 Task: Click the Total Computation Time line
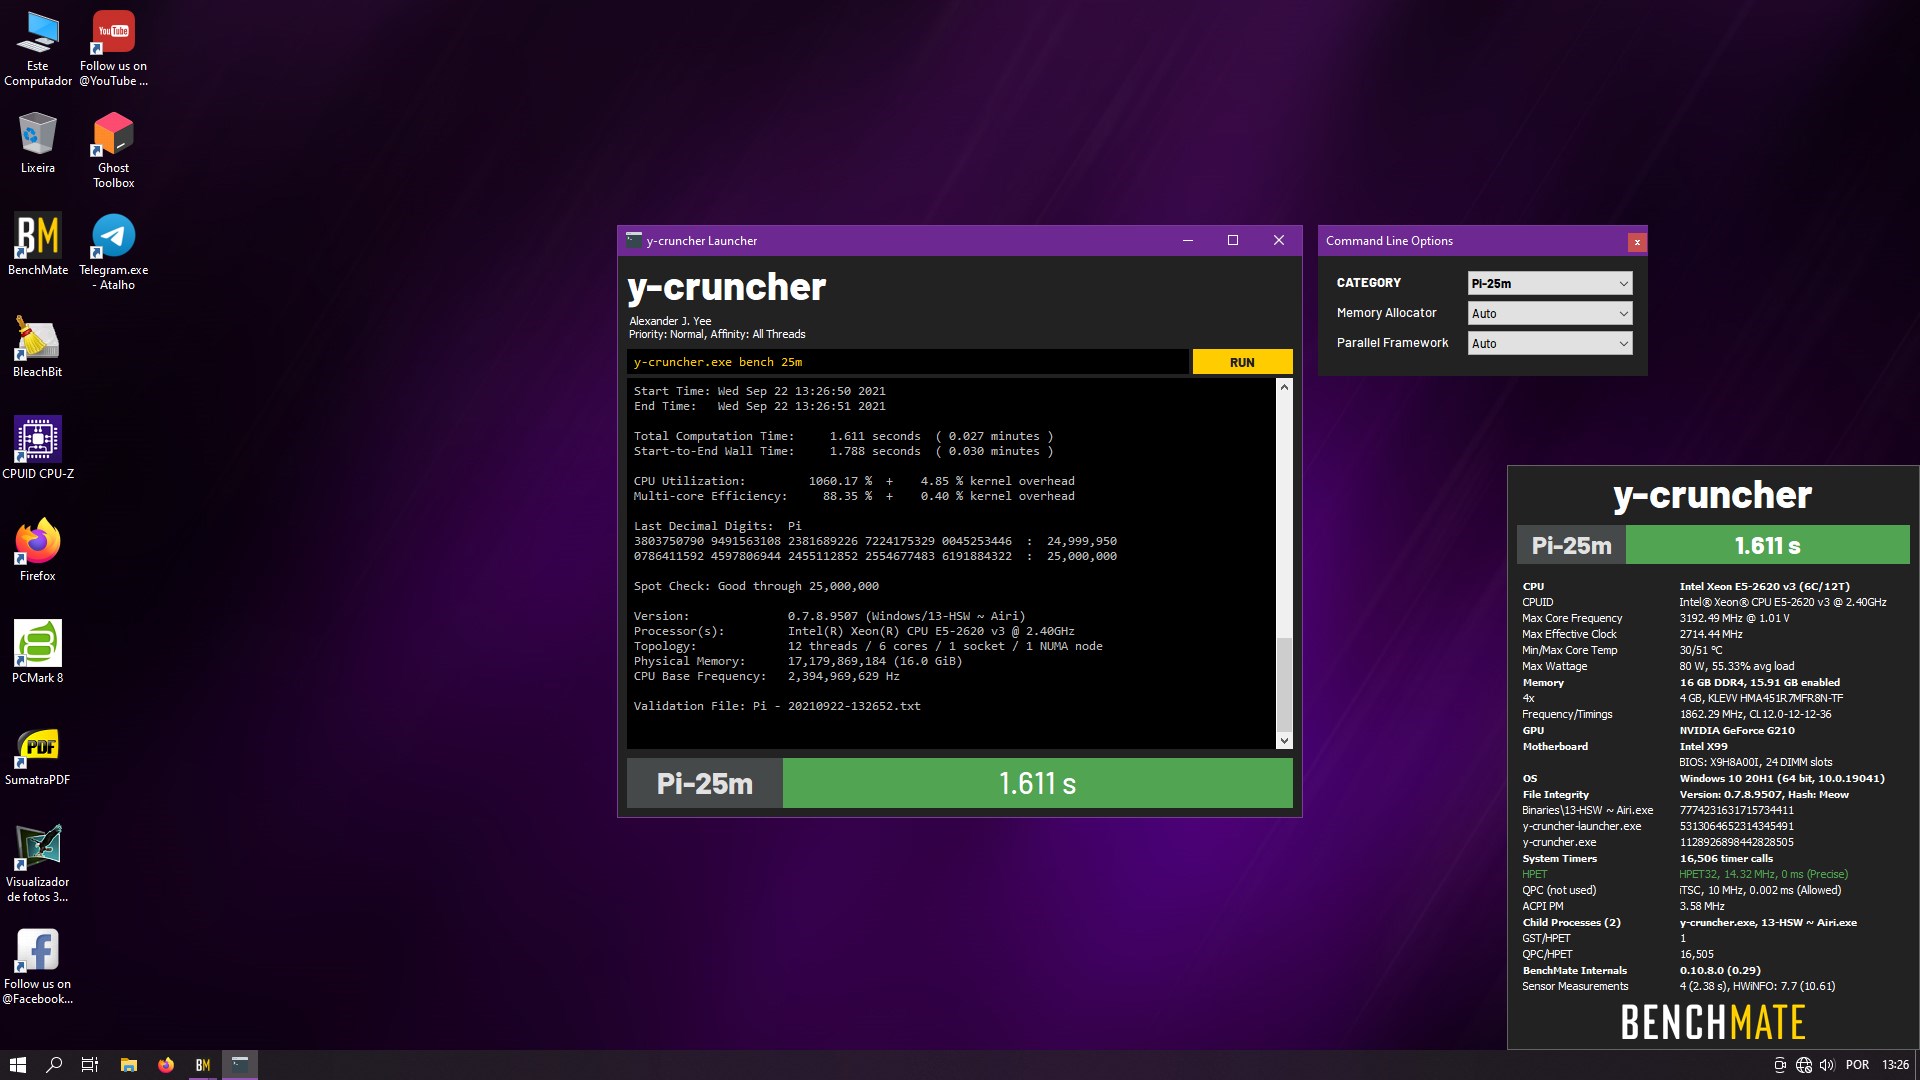pyautogui.click(x=843, y=436)
